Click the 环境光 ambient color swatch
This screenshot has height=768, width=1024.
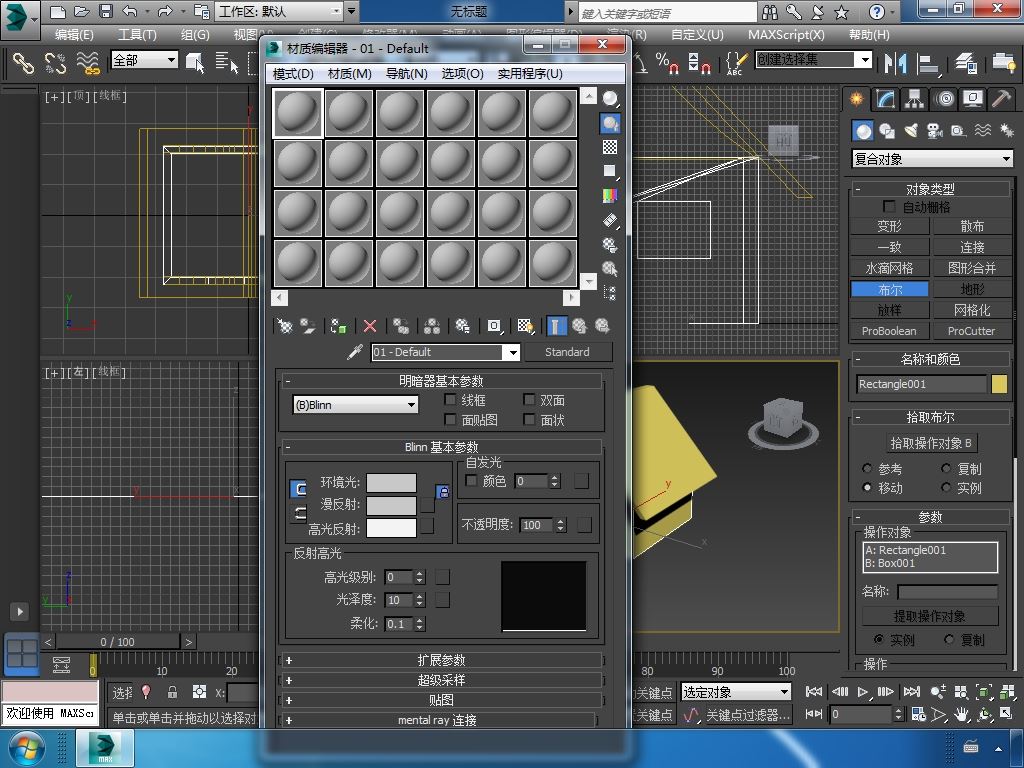click(391, 483)
